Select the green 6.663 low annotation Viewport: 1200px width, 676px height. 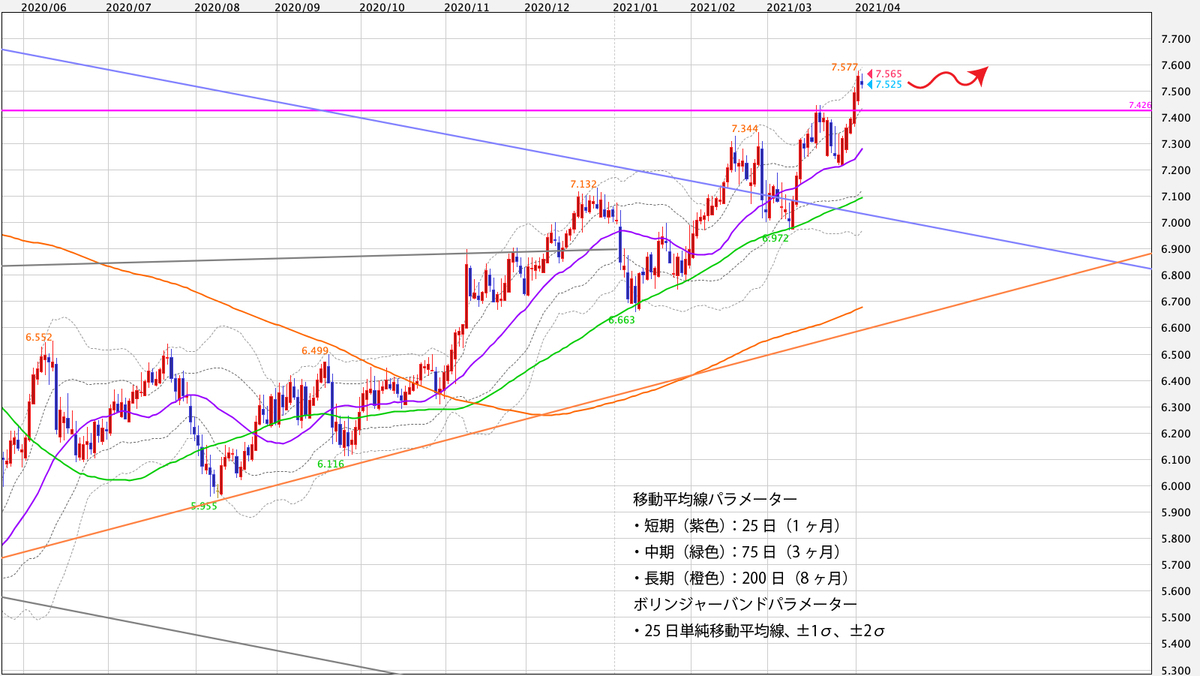[622, 319]
